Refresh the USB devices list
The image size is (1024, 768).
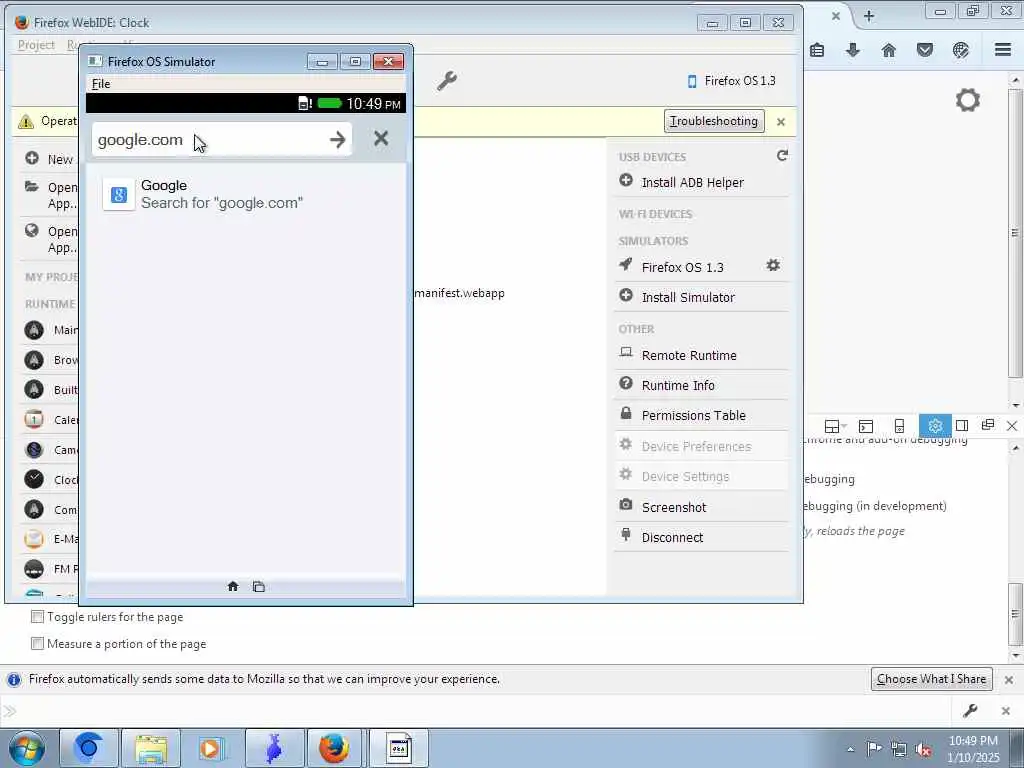tap(782, 155)
